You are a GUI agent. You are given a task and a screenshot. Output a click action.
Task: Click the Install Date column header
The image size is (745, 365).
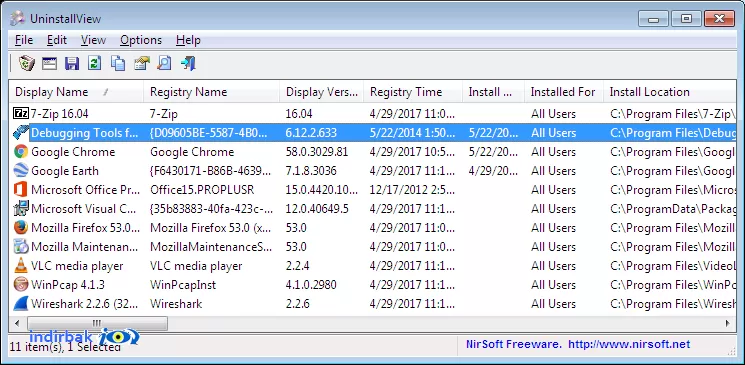click(x=494, y=92)
